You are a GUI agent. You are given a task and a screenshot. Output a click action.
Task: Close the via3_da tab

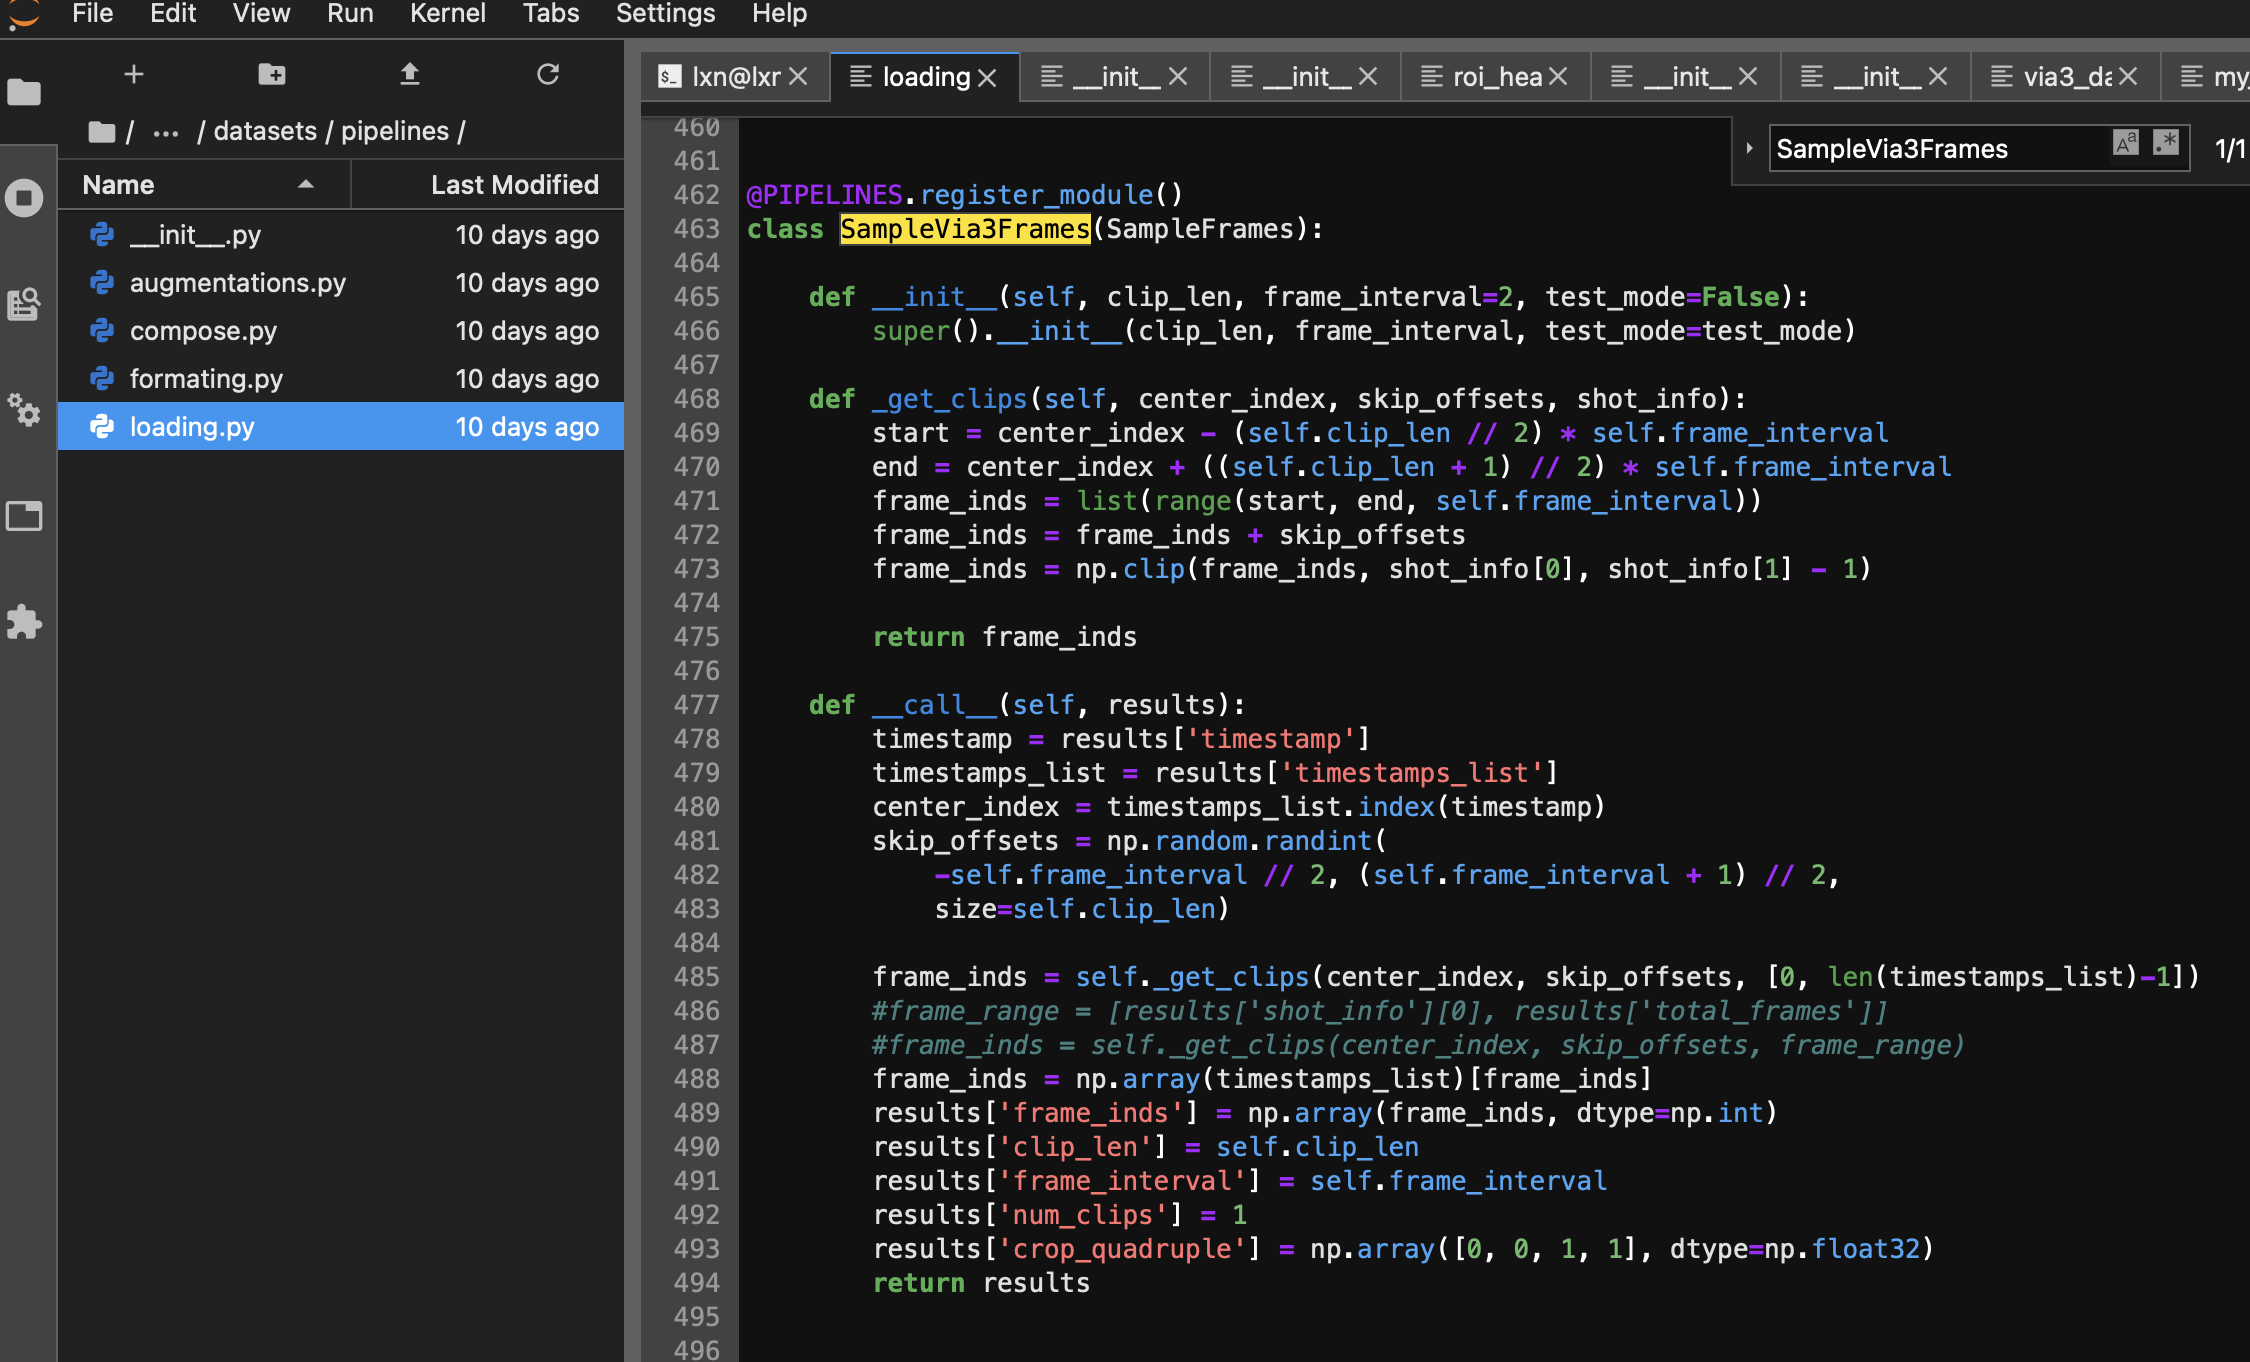2128,77
